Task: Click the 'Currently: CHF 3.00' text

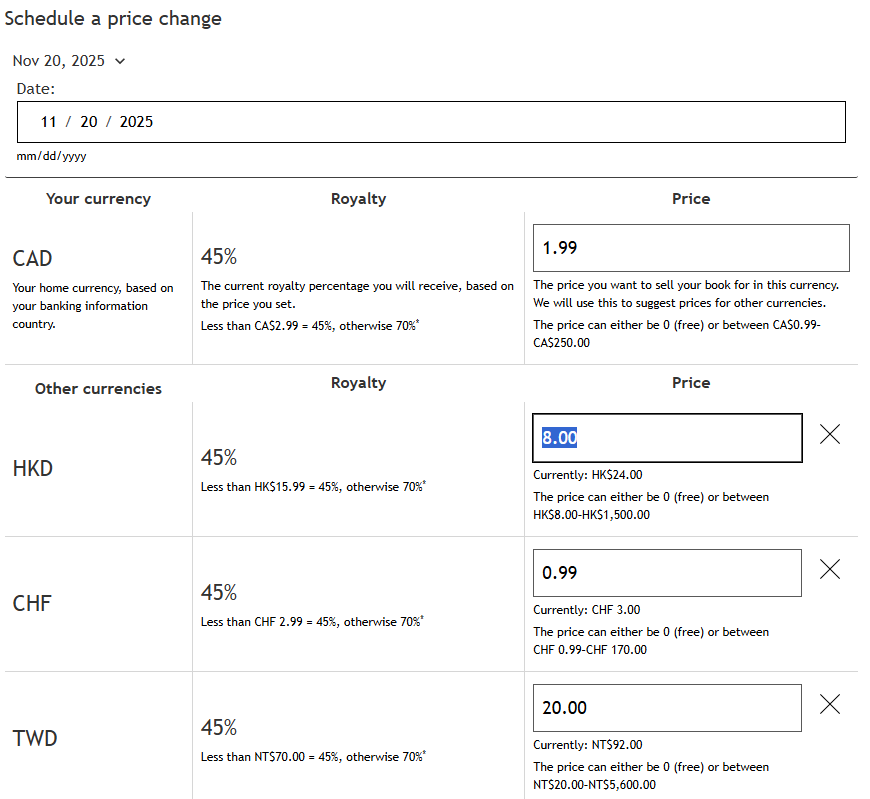Action: pyautogui.click(x=587, y=610)
